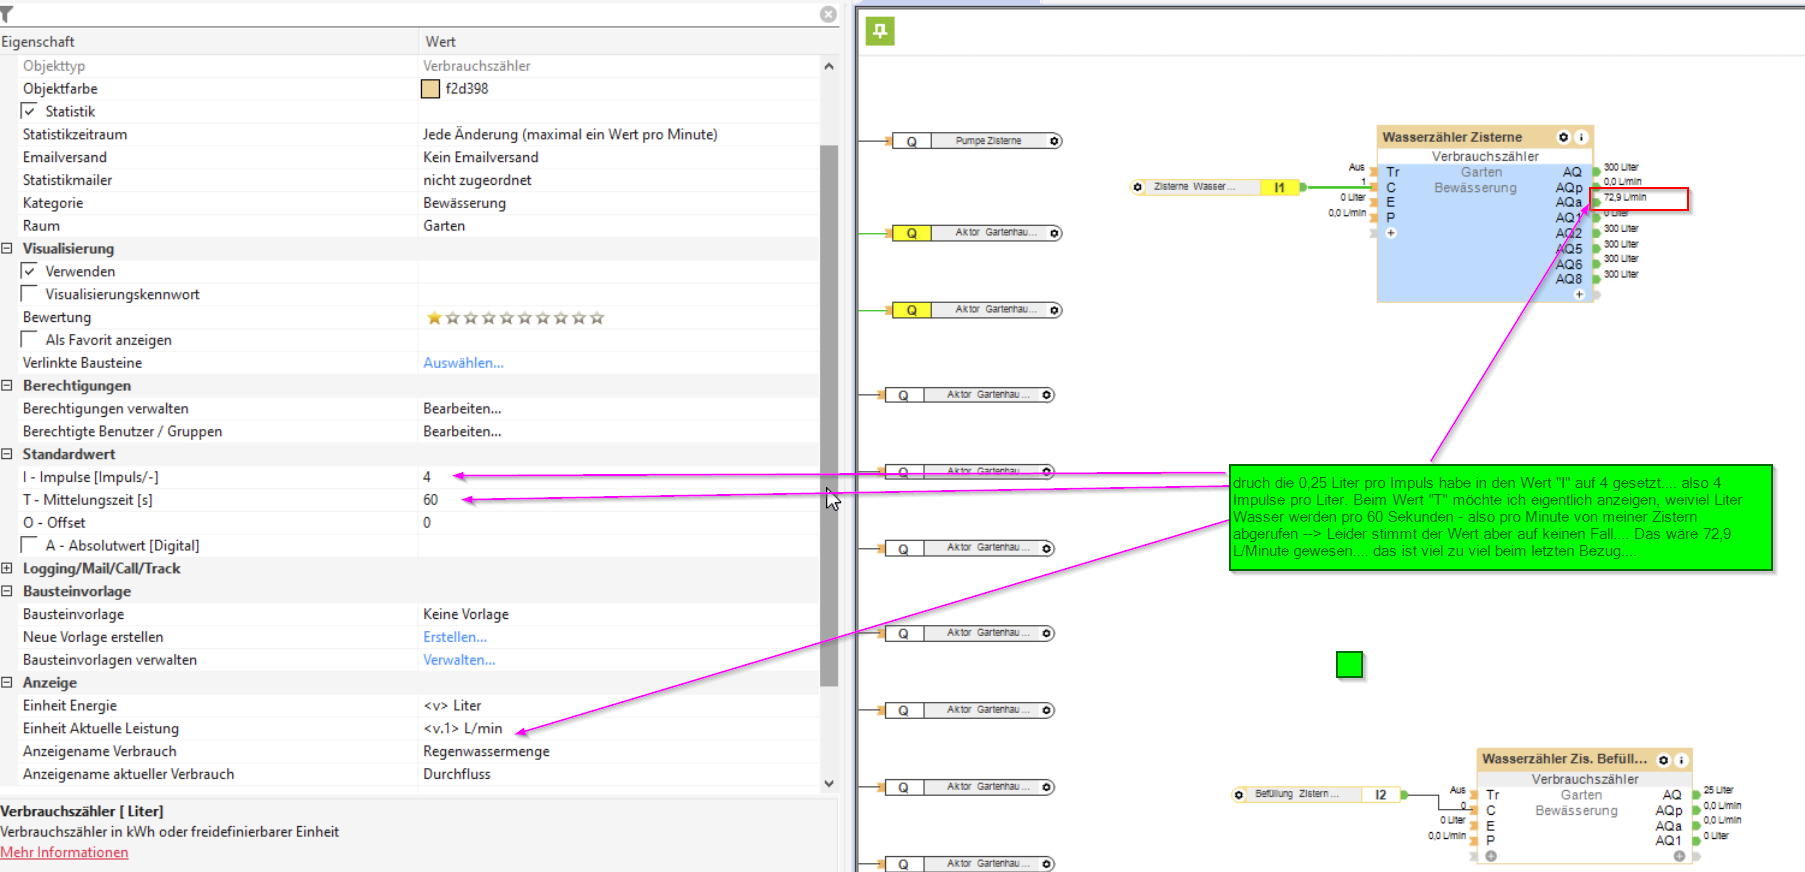This screenshot has width=1805, height=872.
Task: Tick the Als Favorit anzeigen checkbox
Action: 29,340
